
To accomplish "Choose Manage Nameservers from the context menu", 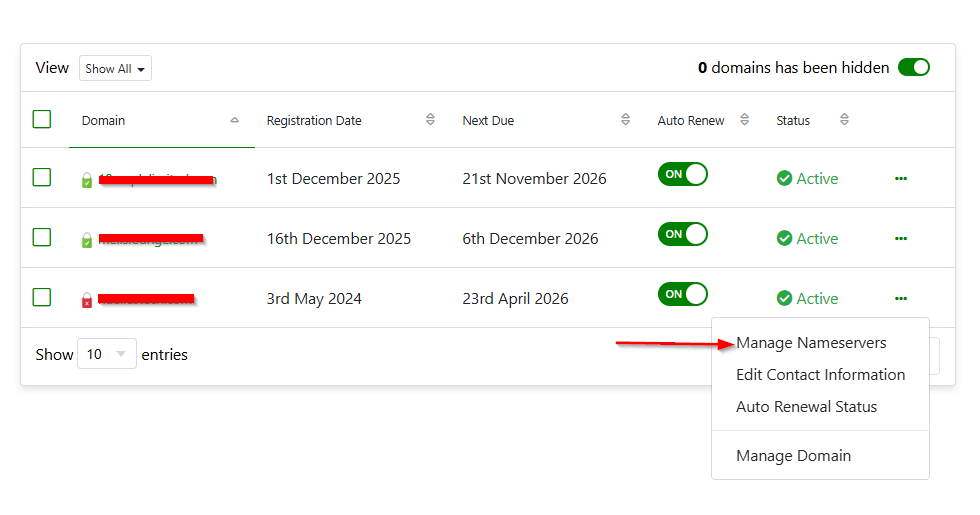I will (811, 343).
